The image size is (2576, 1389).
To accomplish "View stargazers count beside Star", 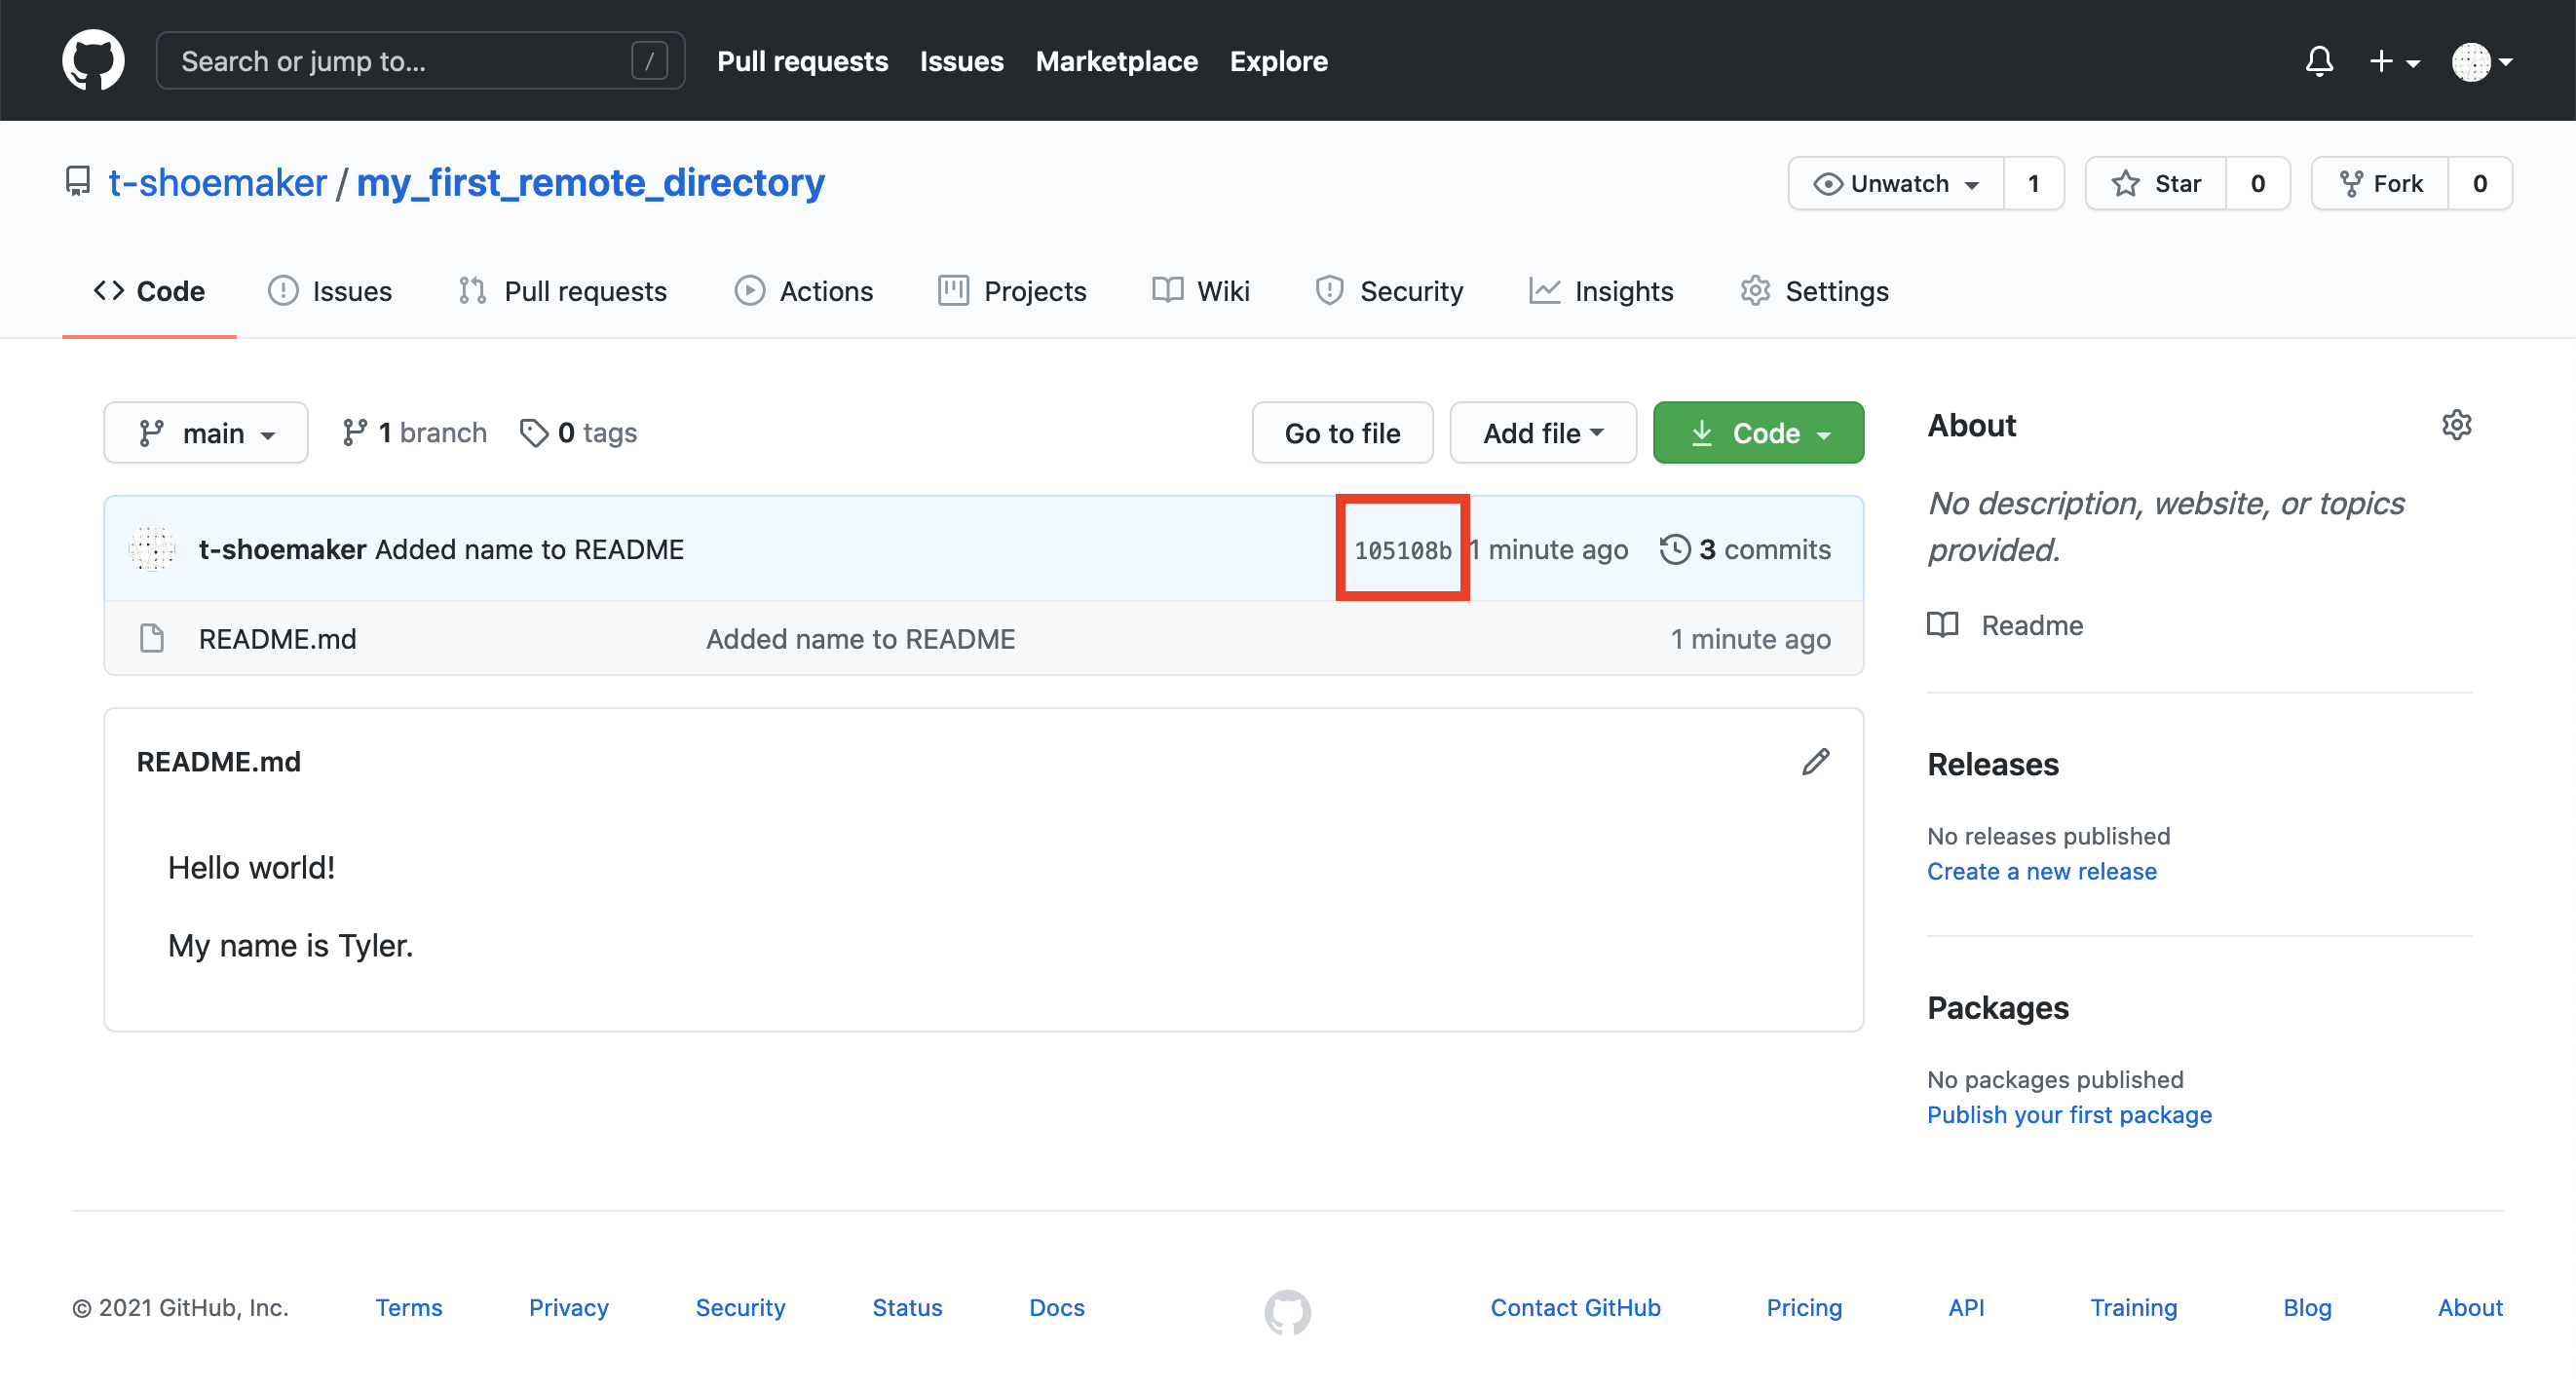I will [2258, 184].
